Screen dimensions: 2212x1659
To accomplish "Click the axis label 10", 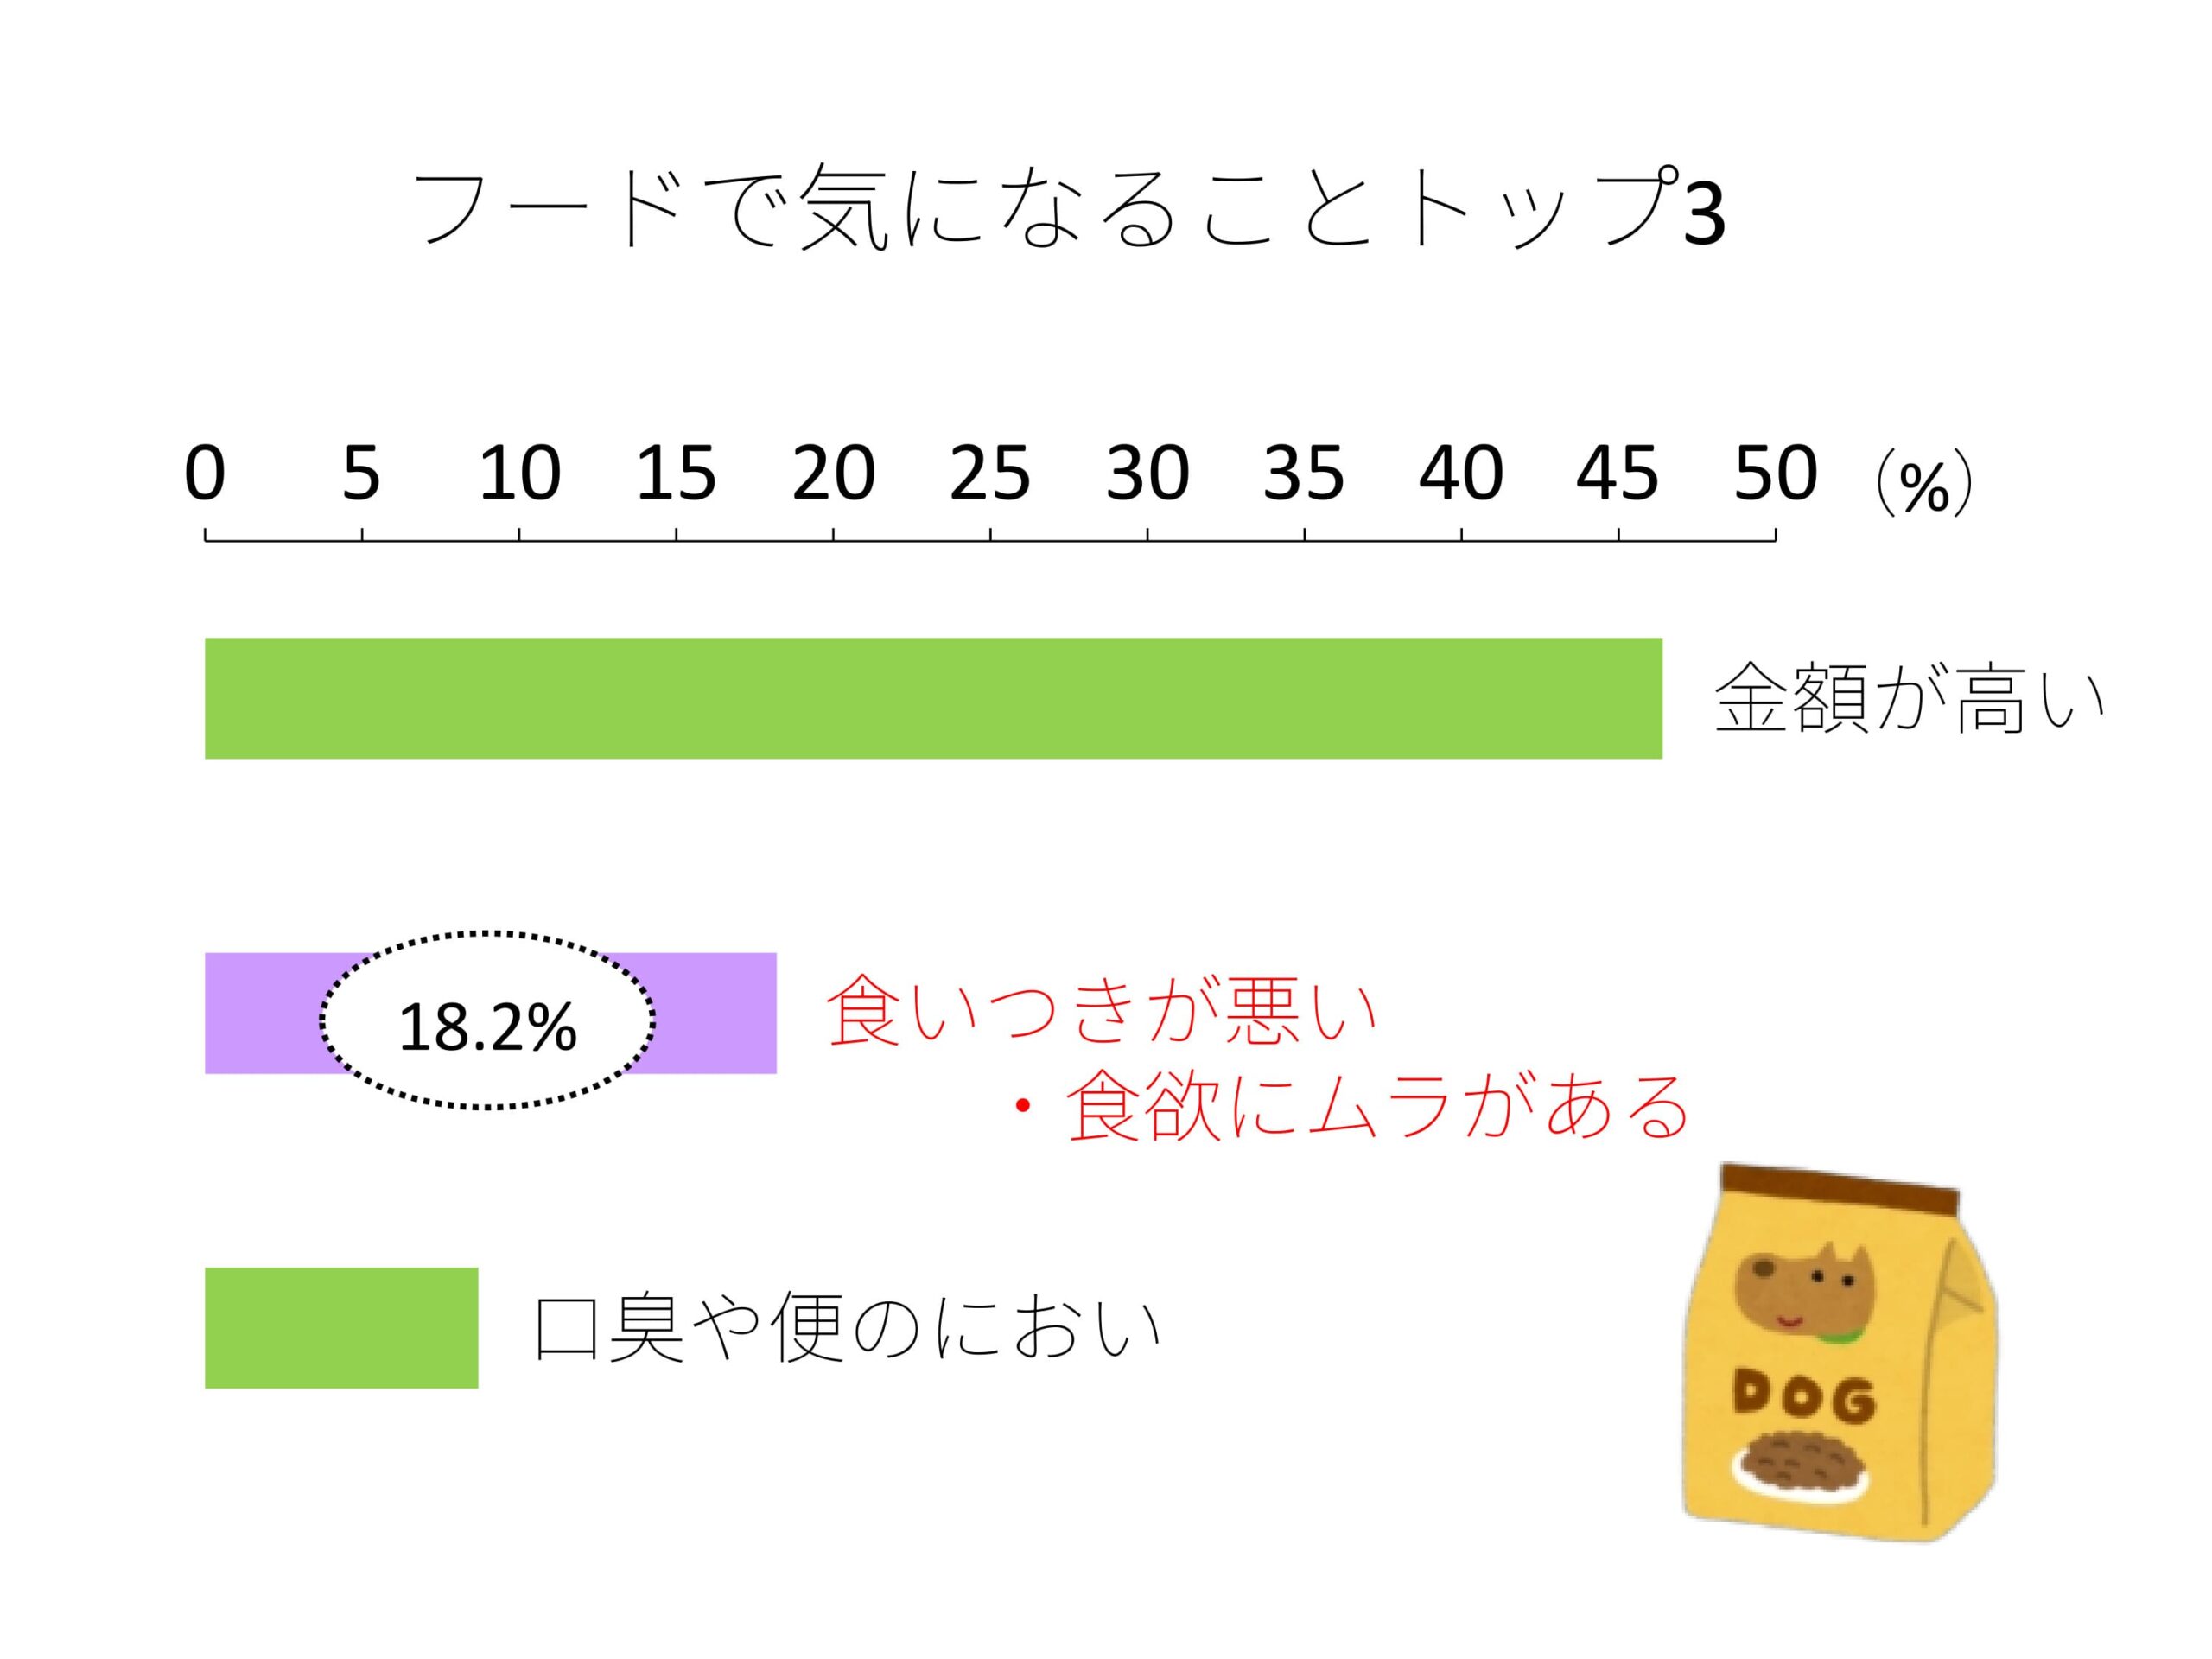I will [x=519, y=473].
